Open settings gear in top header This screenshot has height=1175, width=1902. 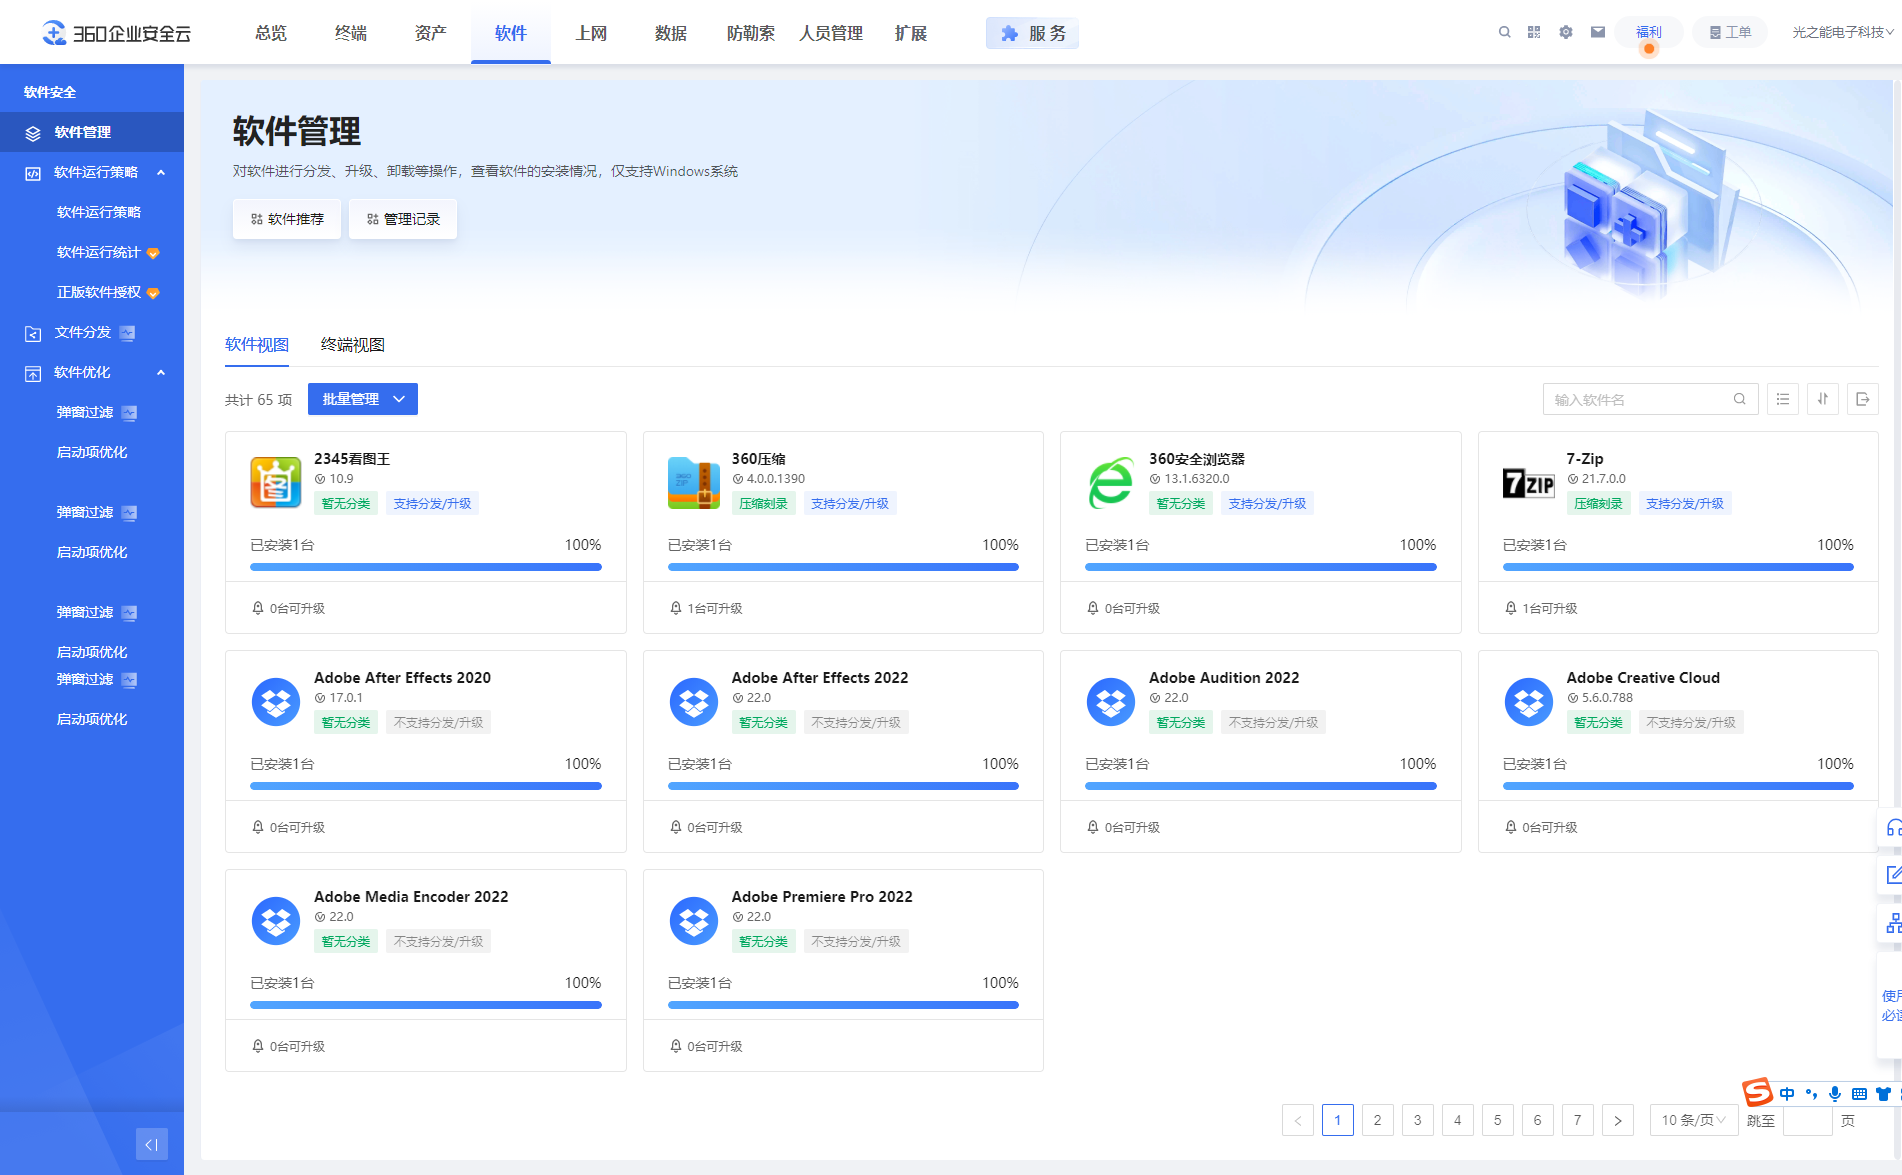pyautogui.click(x=1566, y=32)
